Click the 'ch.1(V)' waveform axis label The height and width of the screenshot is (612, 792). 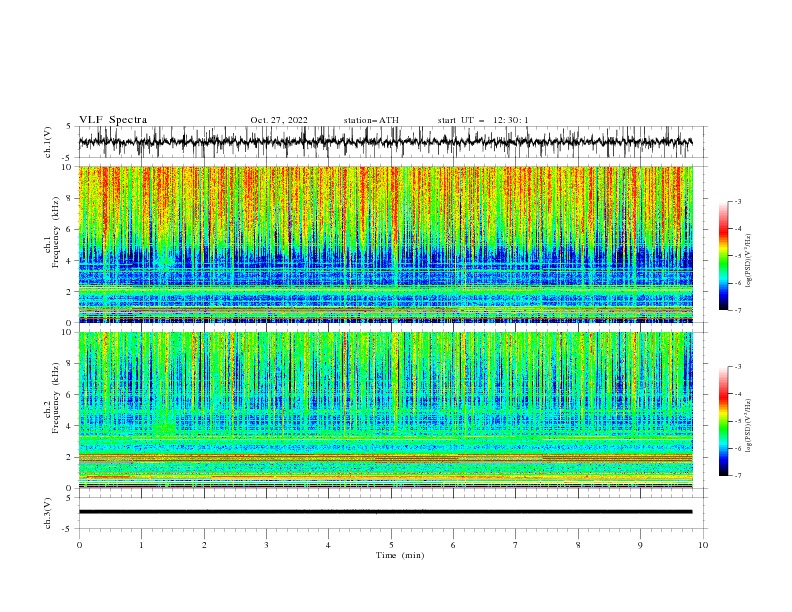pyautogui.click(x=48, y=142)
